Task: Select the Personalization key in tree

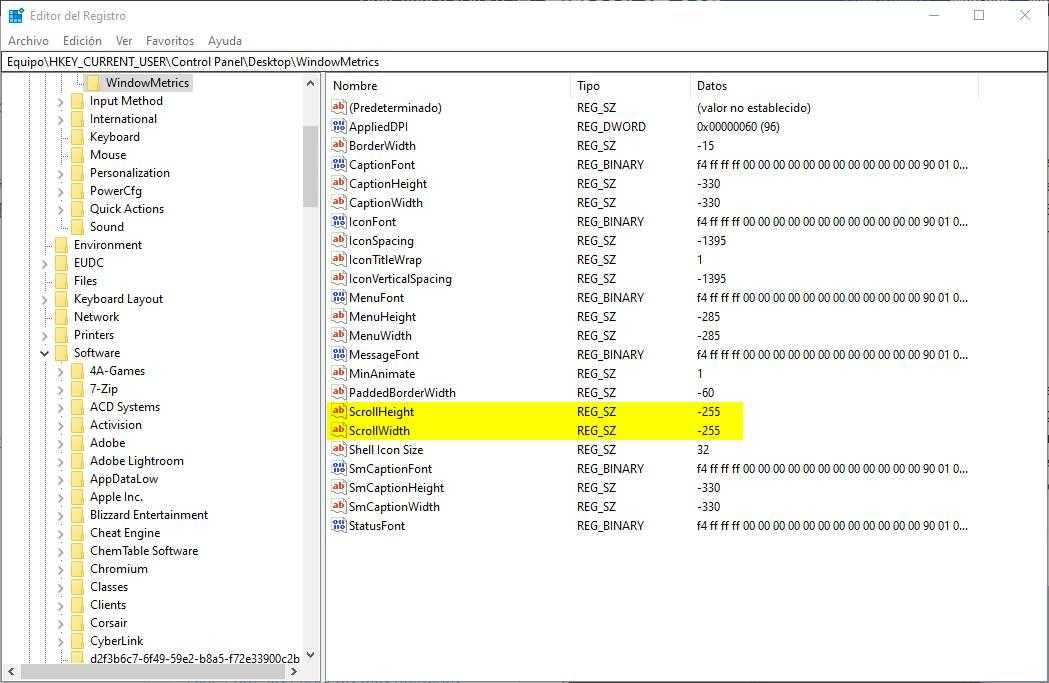Action: click(x=130, y=173)
